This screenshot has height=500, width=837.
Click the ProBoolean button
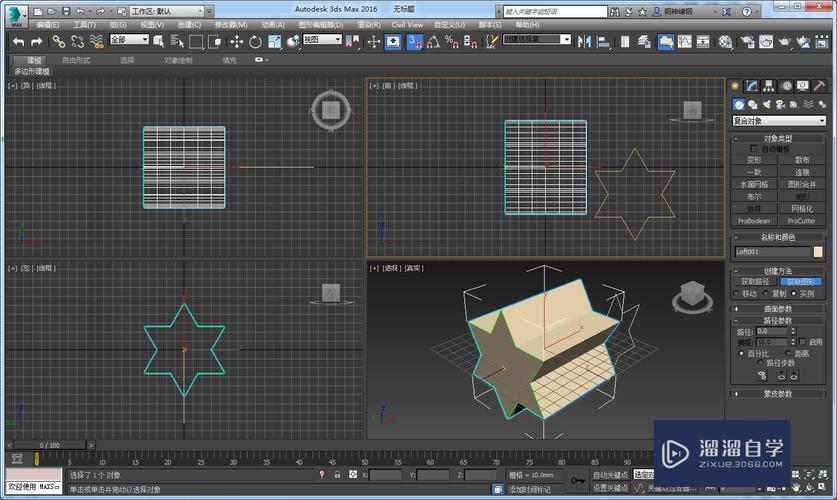(x=755, y=220)
